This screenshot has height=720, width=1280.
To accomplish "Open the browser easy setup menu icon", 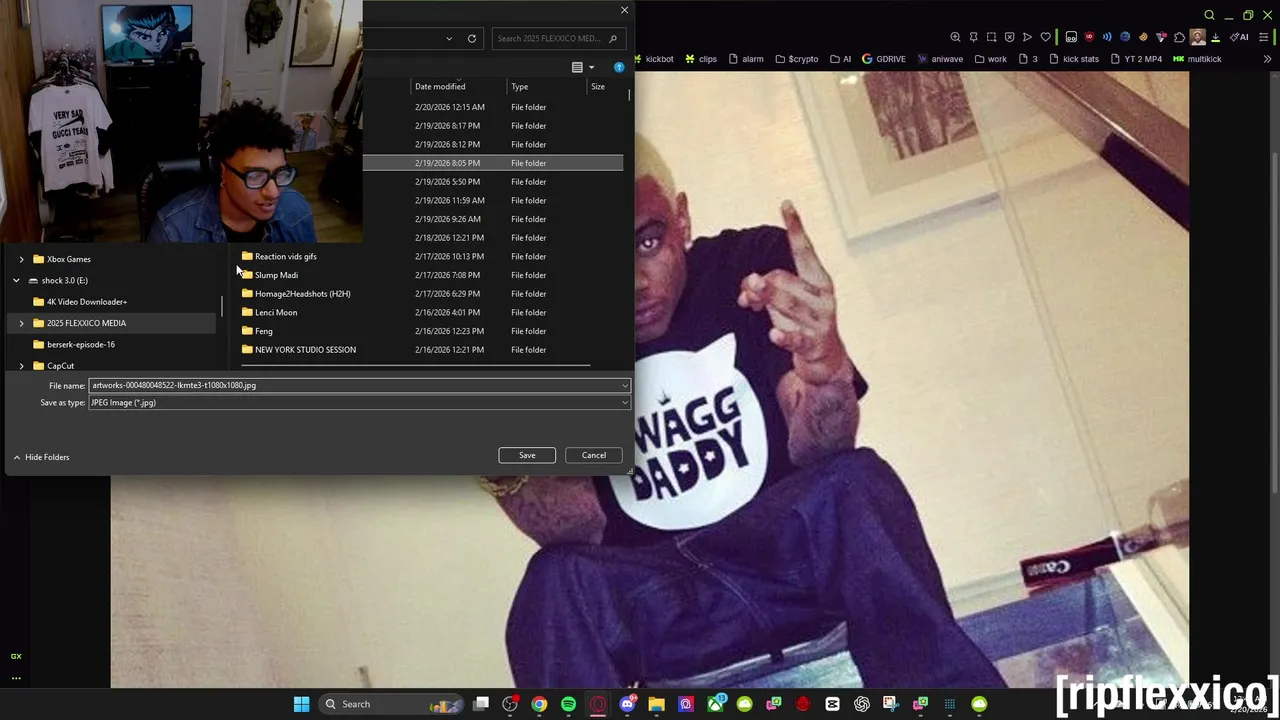I will point(1263,37).
